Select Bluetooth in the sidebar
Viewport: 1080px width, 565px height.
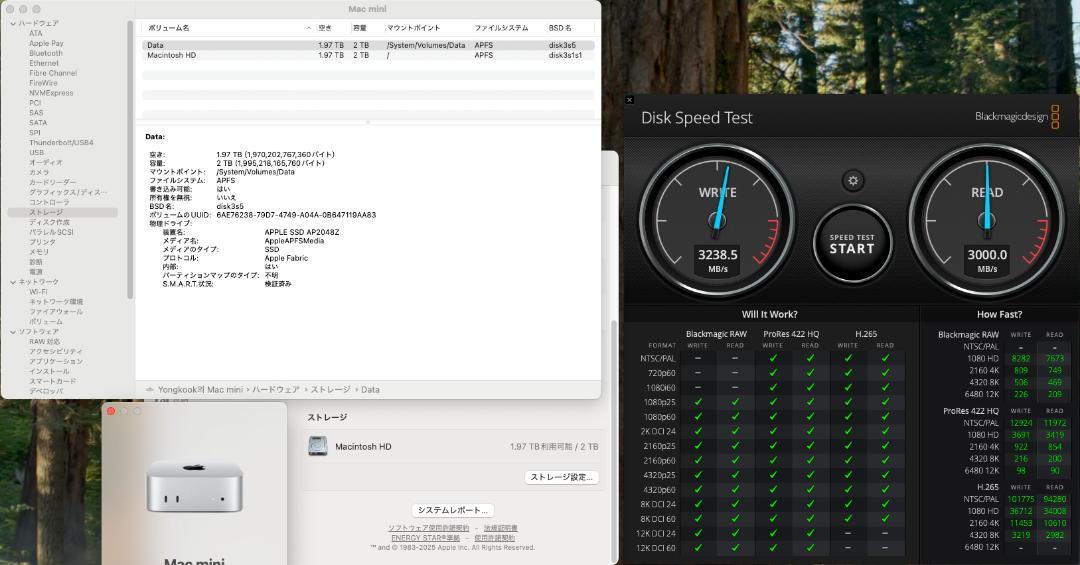pos(46,53)
